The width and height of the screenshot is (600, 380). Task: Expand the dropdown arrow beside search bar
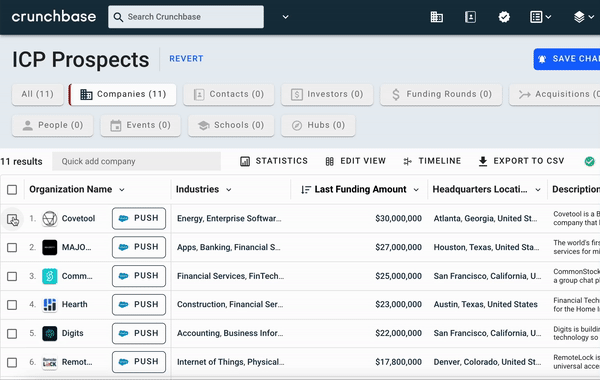click(285, 17)
